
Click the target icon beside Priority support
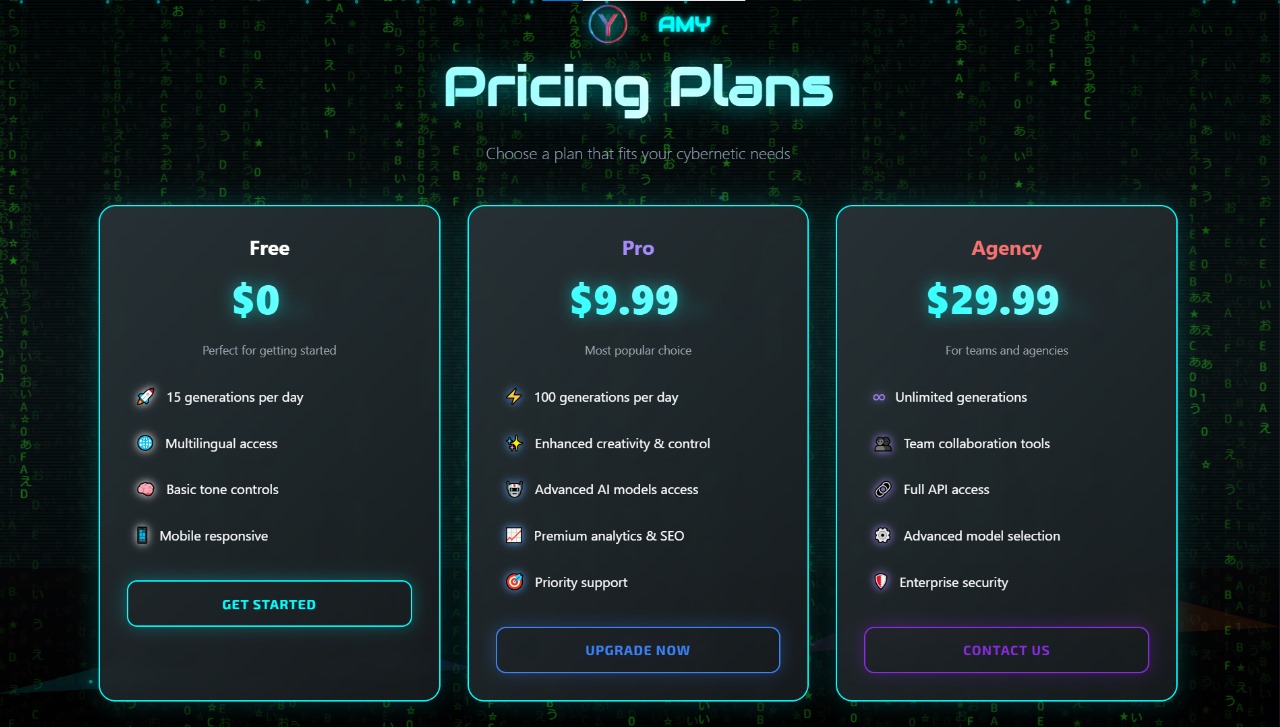pos(514,582)
